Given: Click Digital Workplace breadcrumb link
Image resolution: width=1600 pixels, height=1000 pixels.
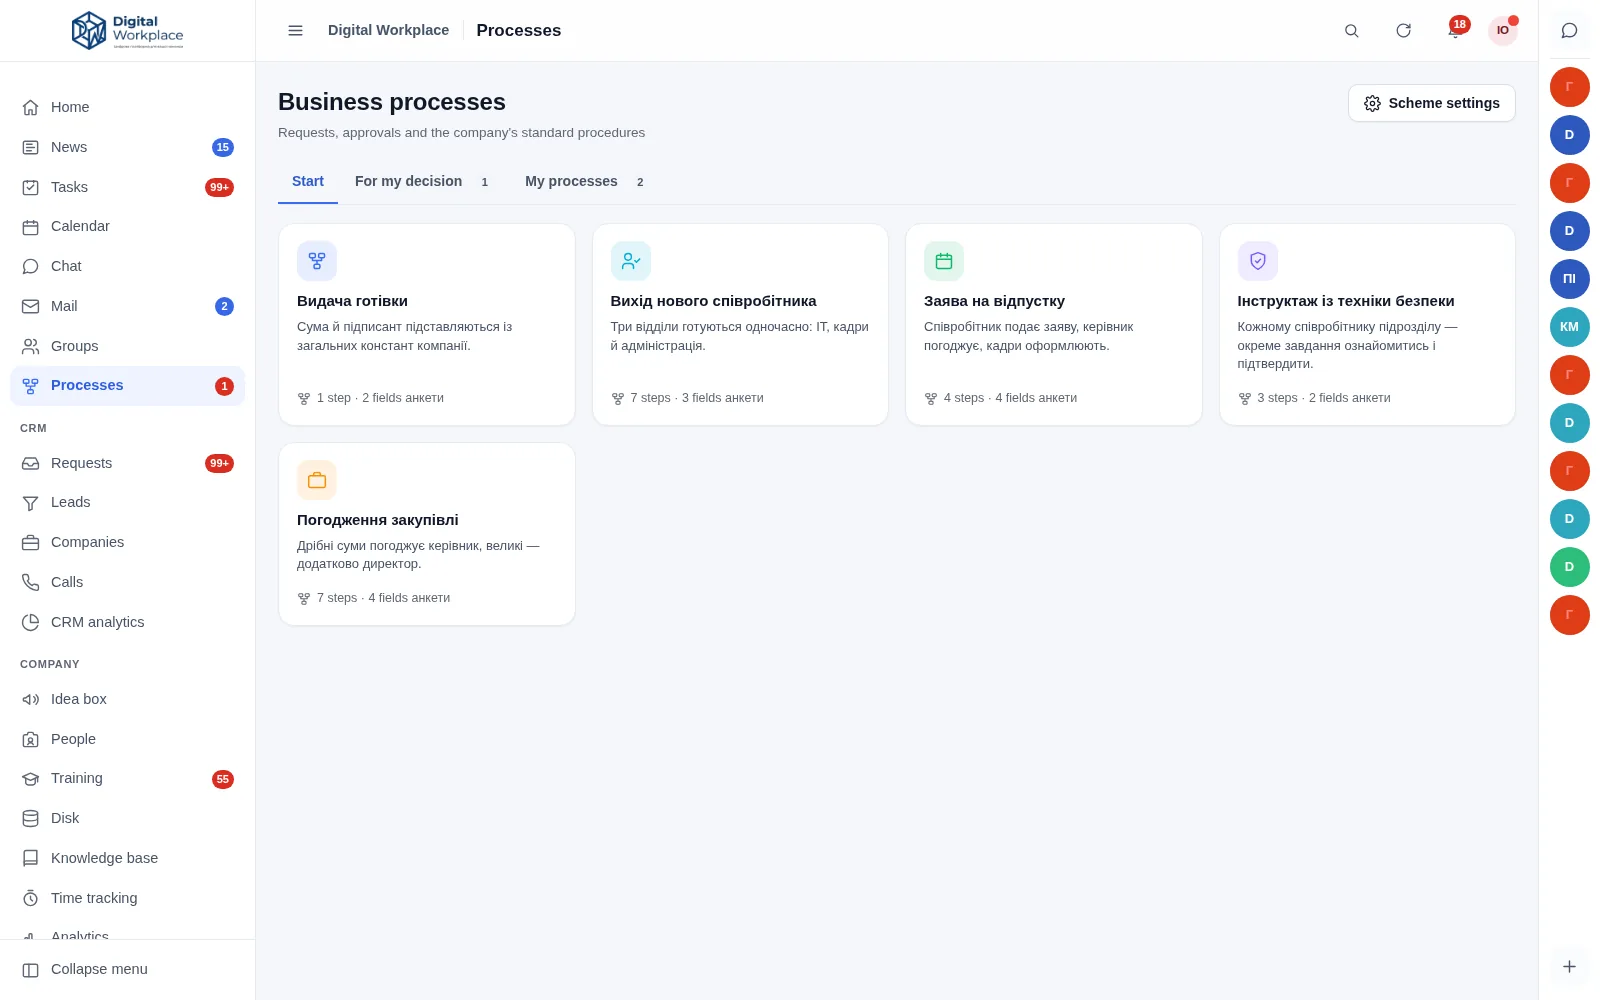Looking at the screenshot, I should [388, 30].
